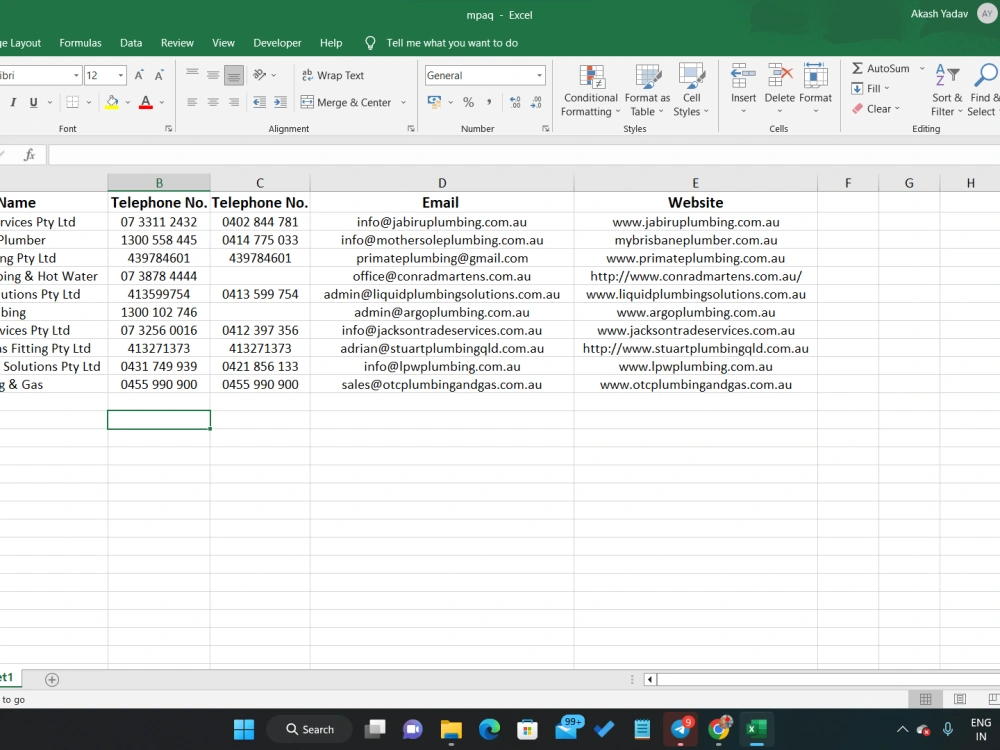Open the Data tab
This screenshot has width=1000, height=750.
tap(131, 43)
